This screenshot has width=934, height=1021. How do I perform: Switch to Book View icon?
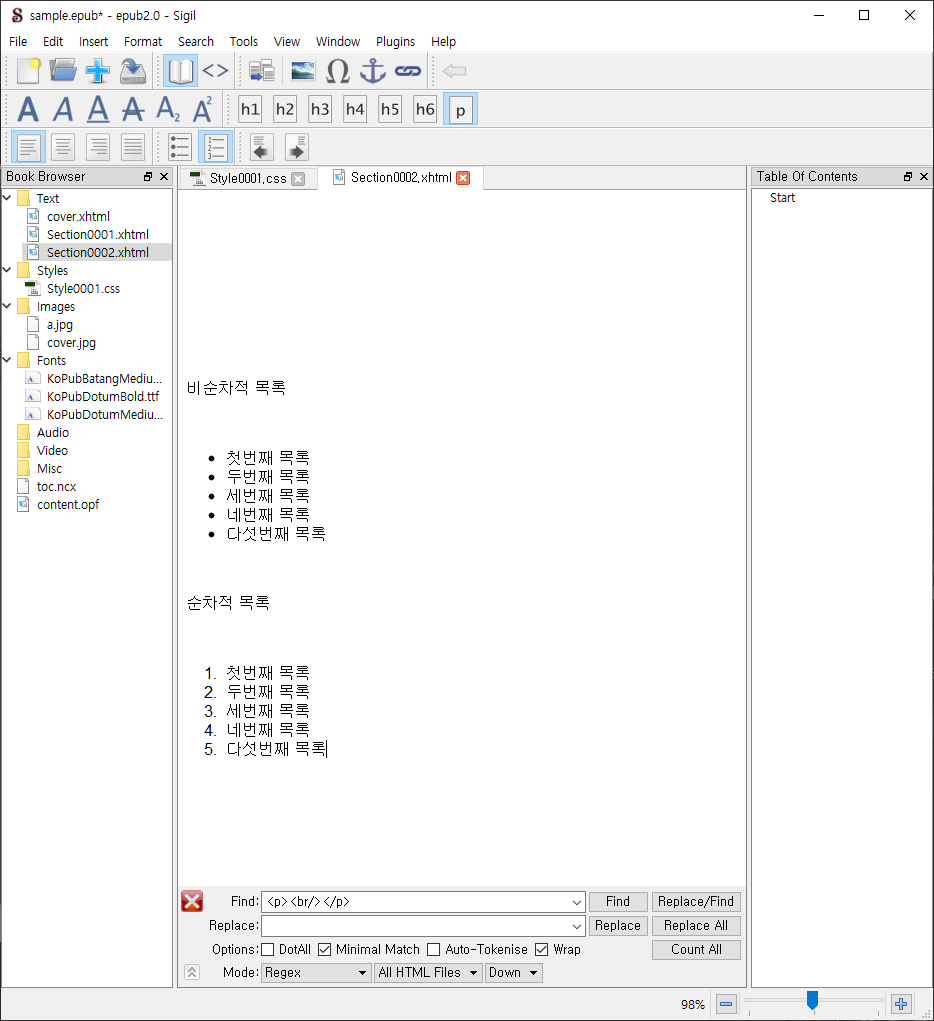pyautogui.click(x=180, y=71)
